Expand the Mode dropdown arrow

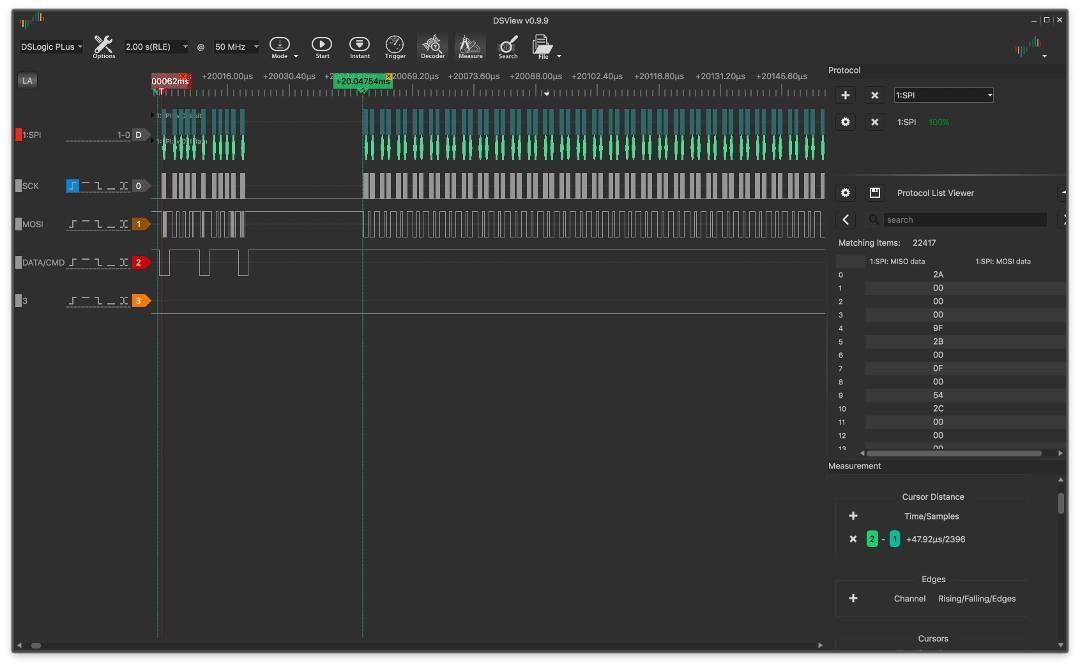(x=296, y=56)
